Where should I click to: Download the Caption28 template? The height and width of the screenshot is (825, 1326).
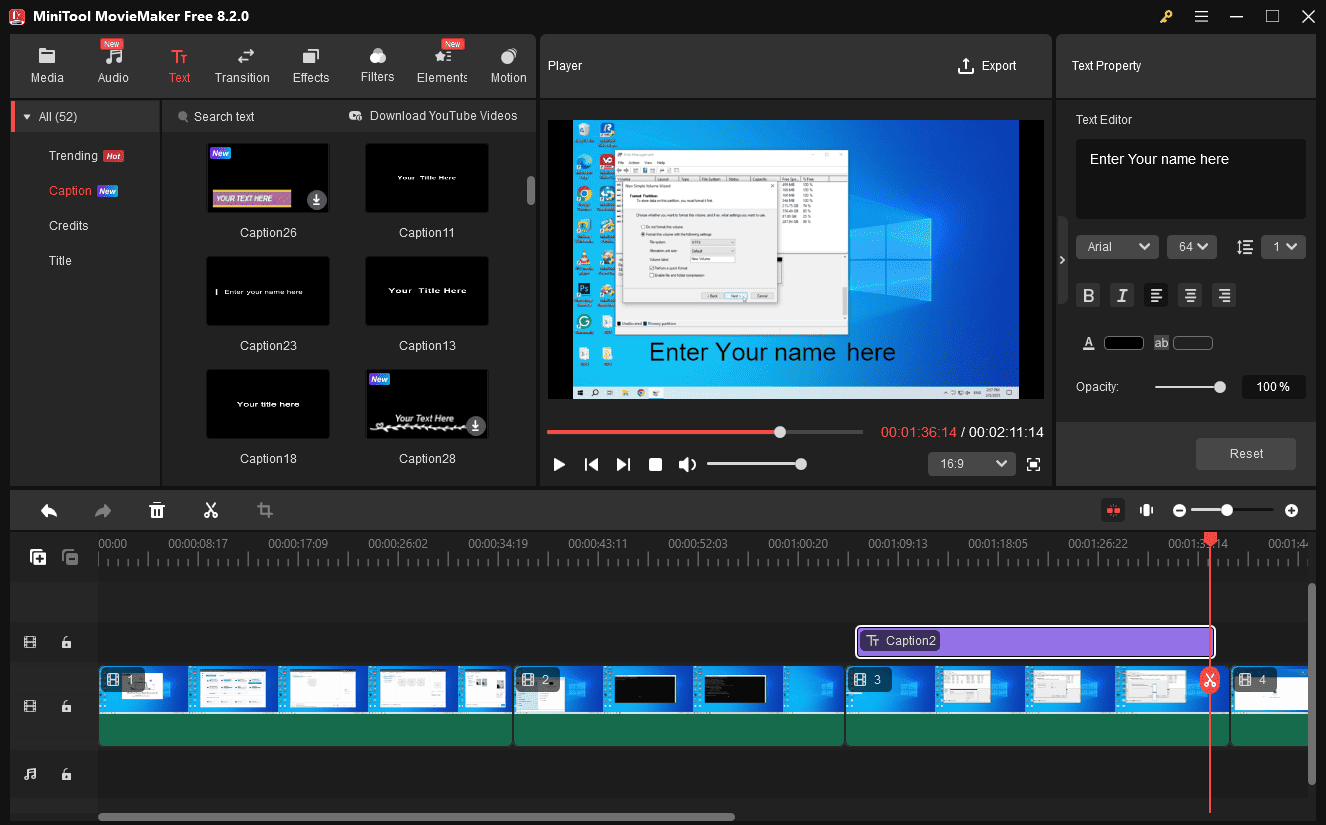pos(475,425)
